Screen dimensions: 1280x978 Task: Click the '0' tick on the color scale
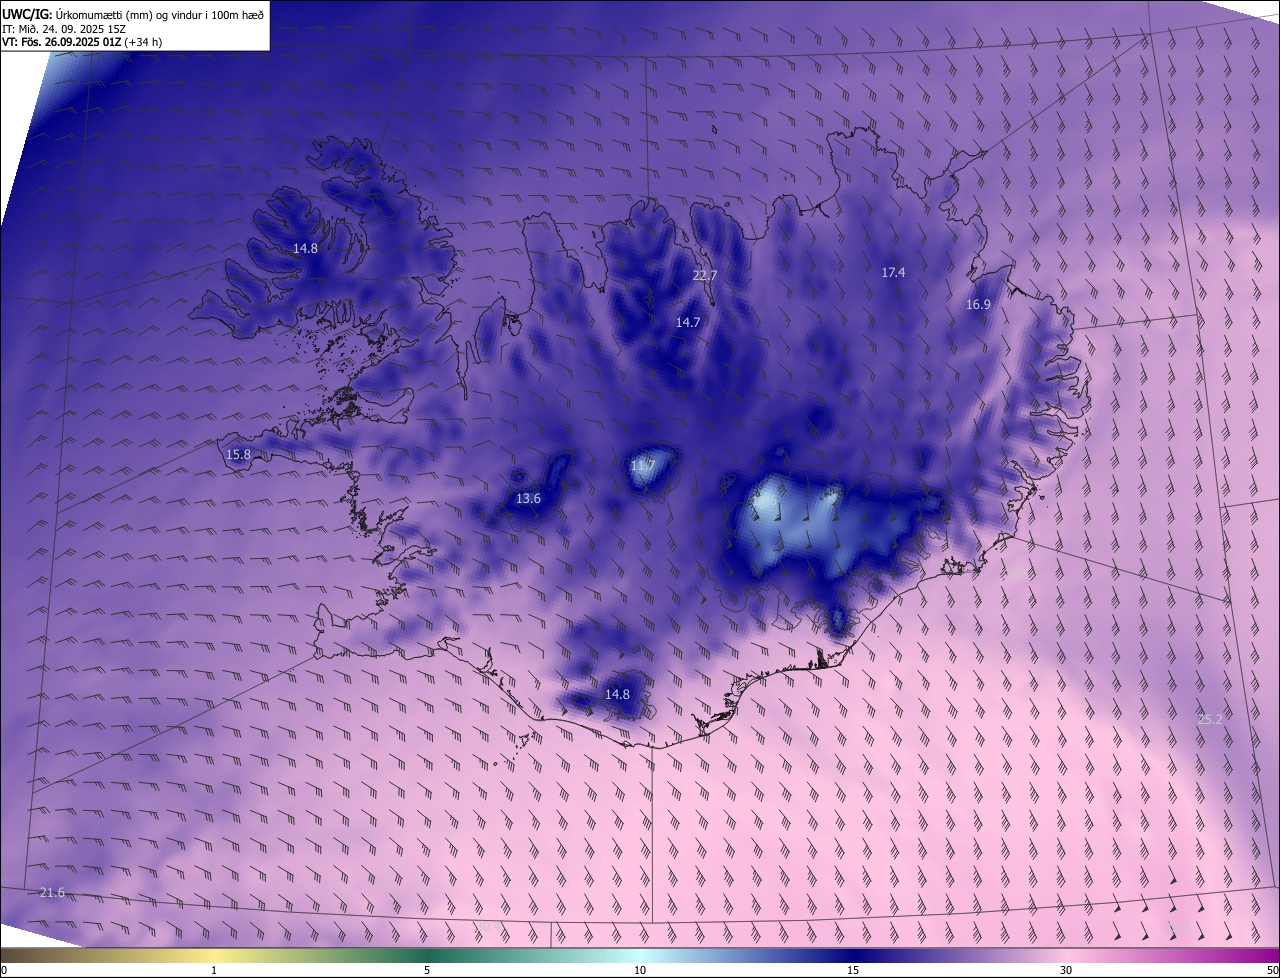(x=4, y=970)
